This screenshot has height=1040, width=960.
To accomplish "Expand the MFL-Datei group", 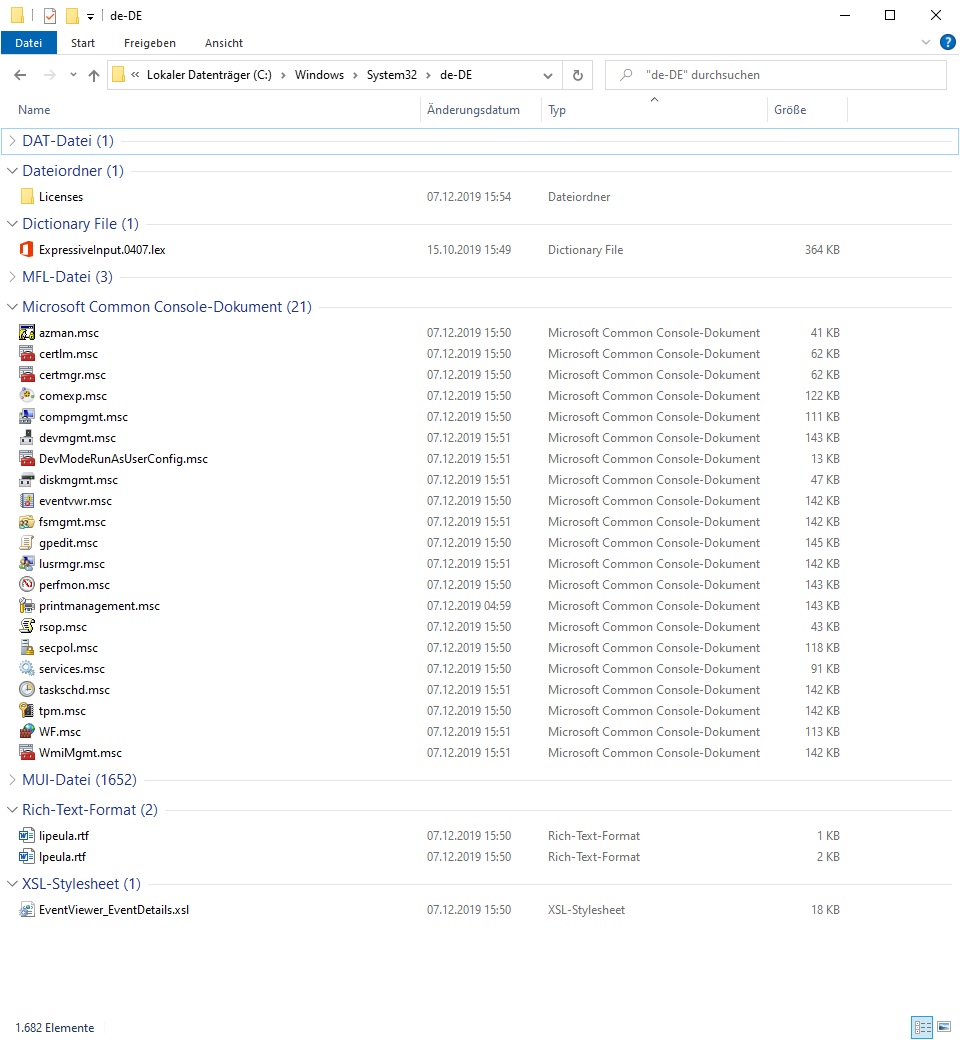I will pos(12,277).
